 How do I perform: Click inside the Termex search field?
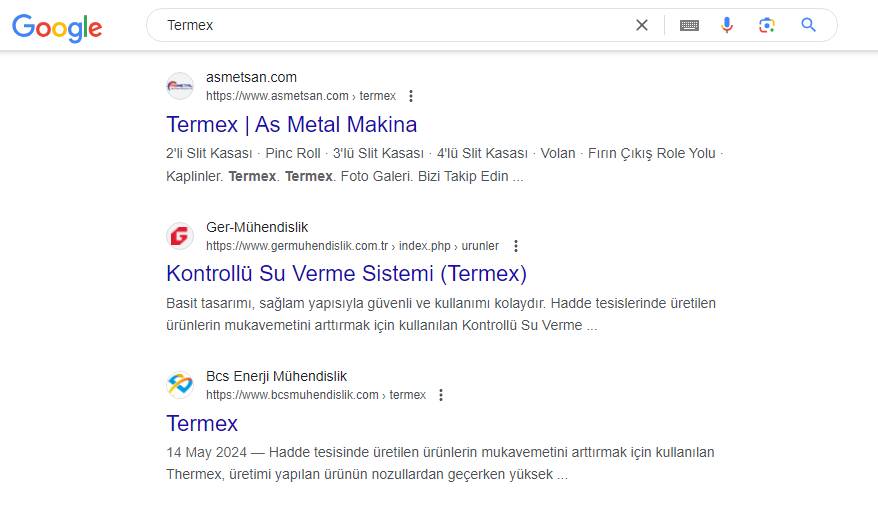tap(400, 25)
